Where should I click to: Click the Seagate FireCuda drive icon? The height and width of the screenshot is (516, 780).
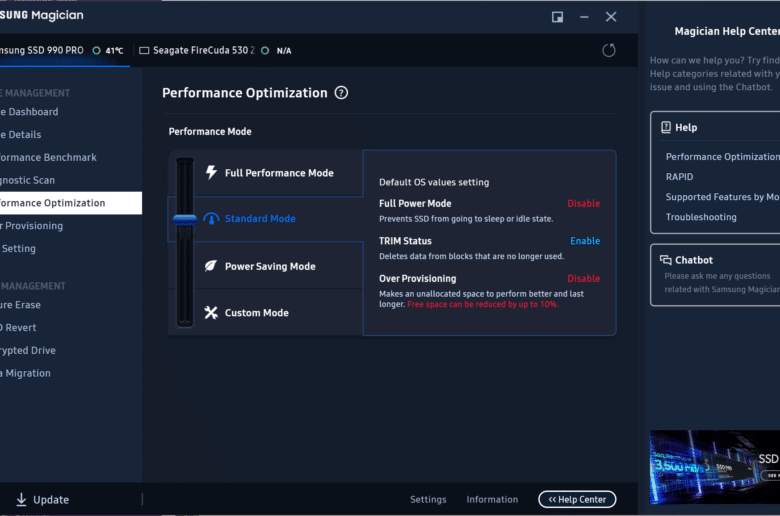coord(144,50)
